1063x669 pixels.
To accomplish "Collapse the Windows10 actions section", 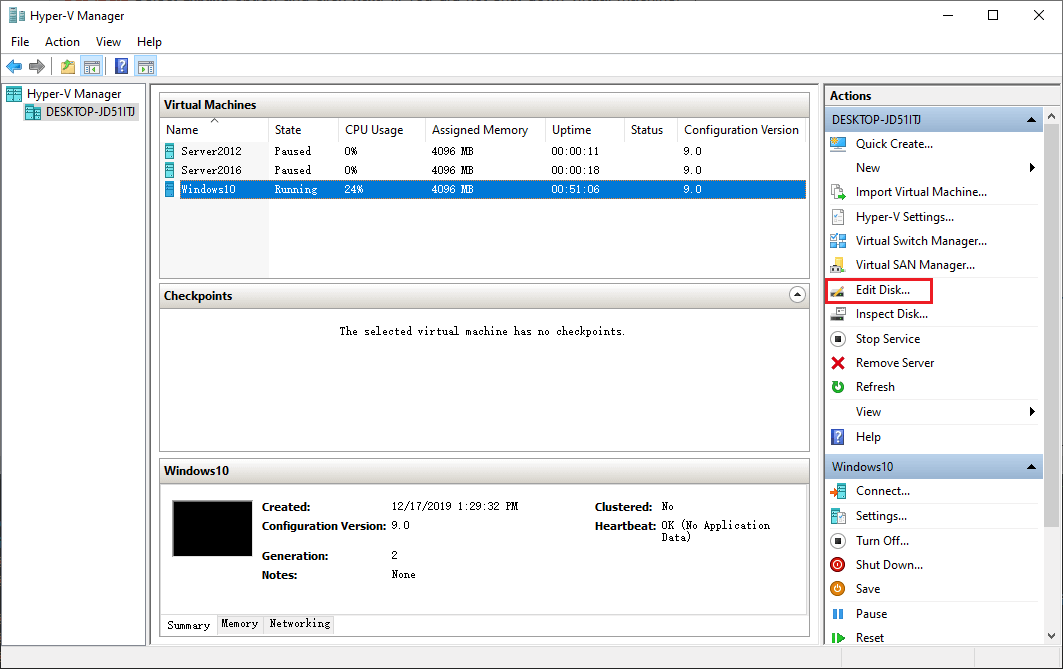I will tap(1031, 467).
